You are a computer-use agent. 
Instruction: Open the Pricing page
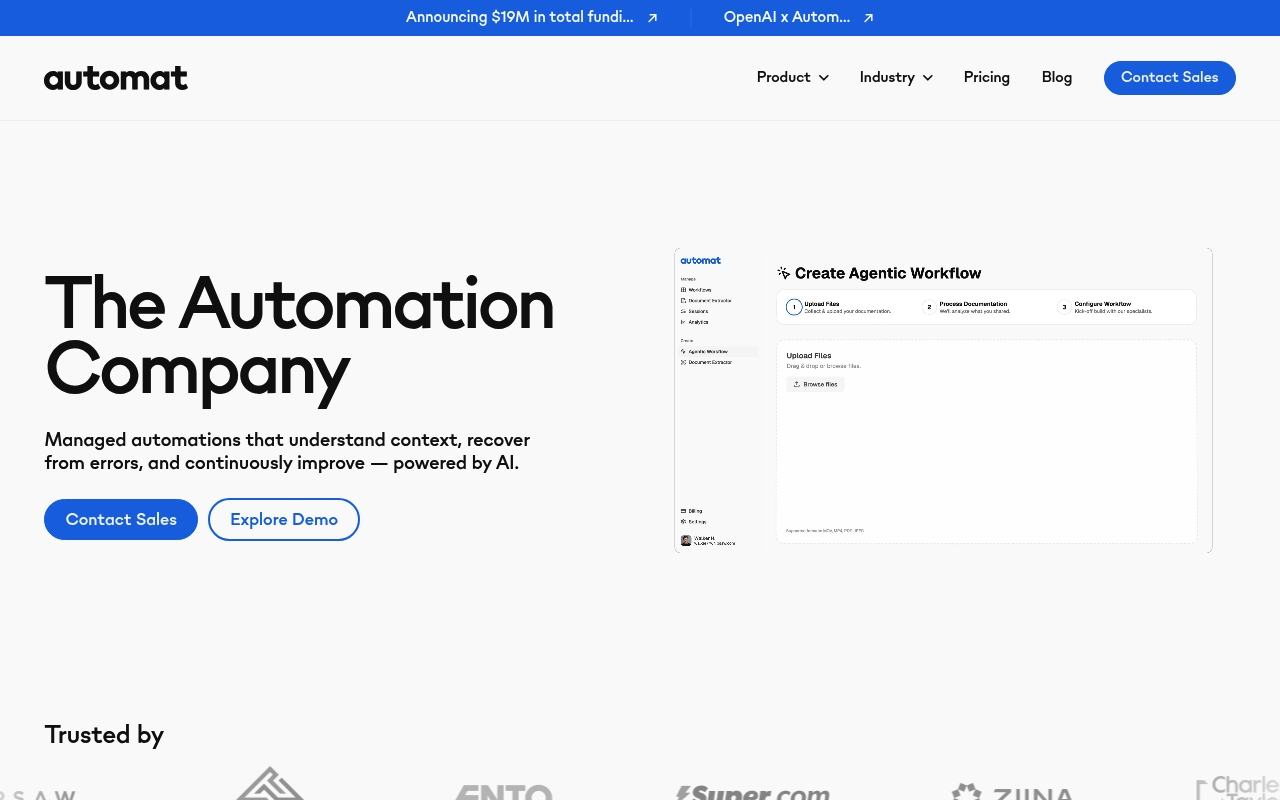(987, 77)
